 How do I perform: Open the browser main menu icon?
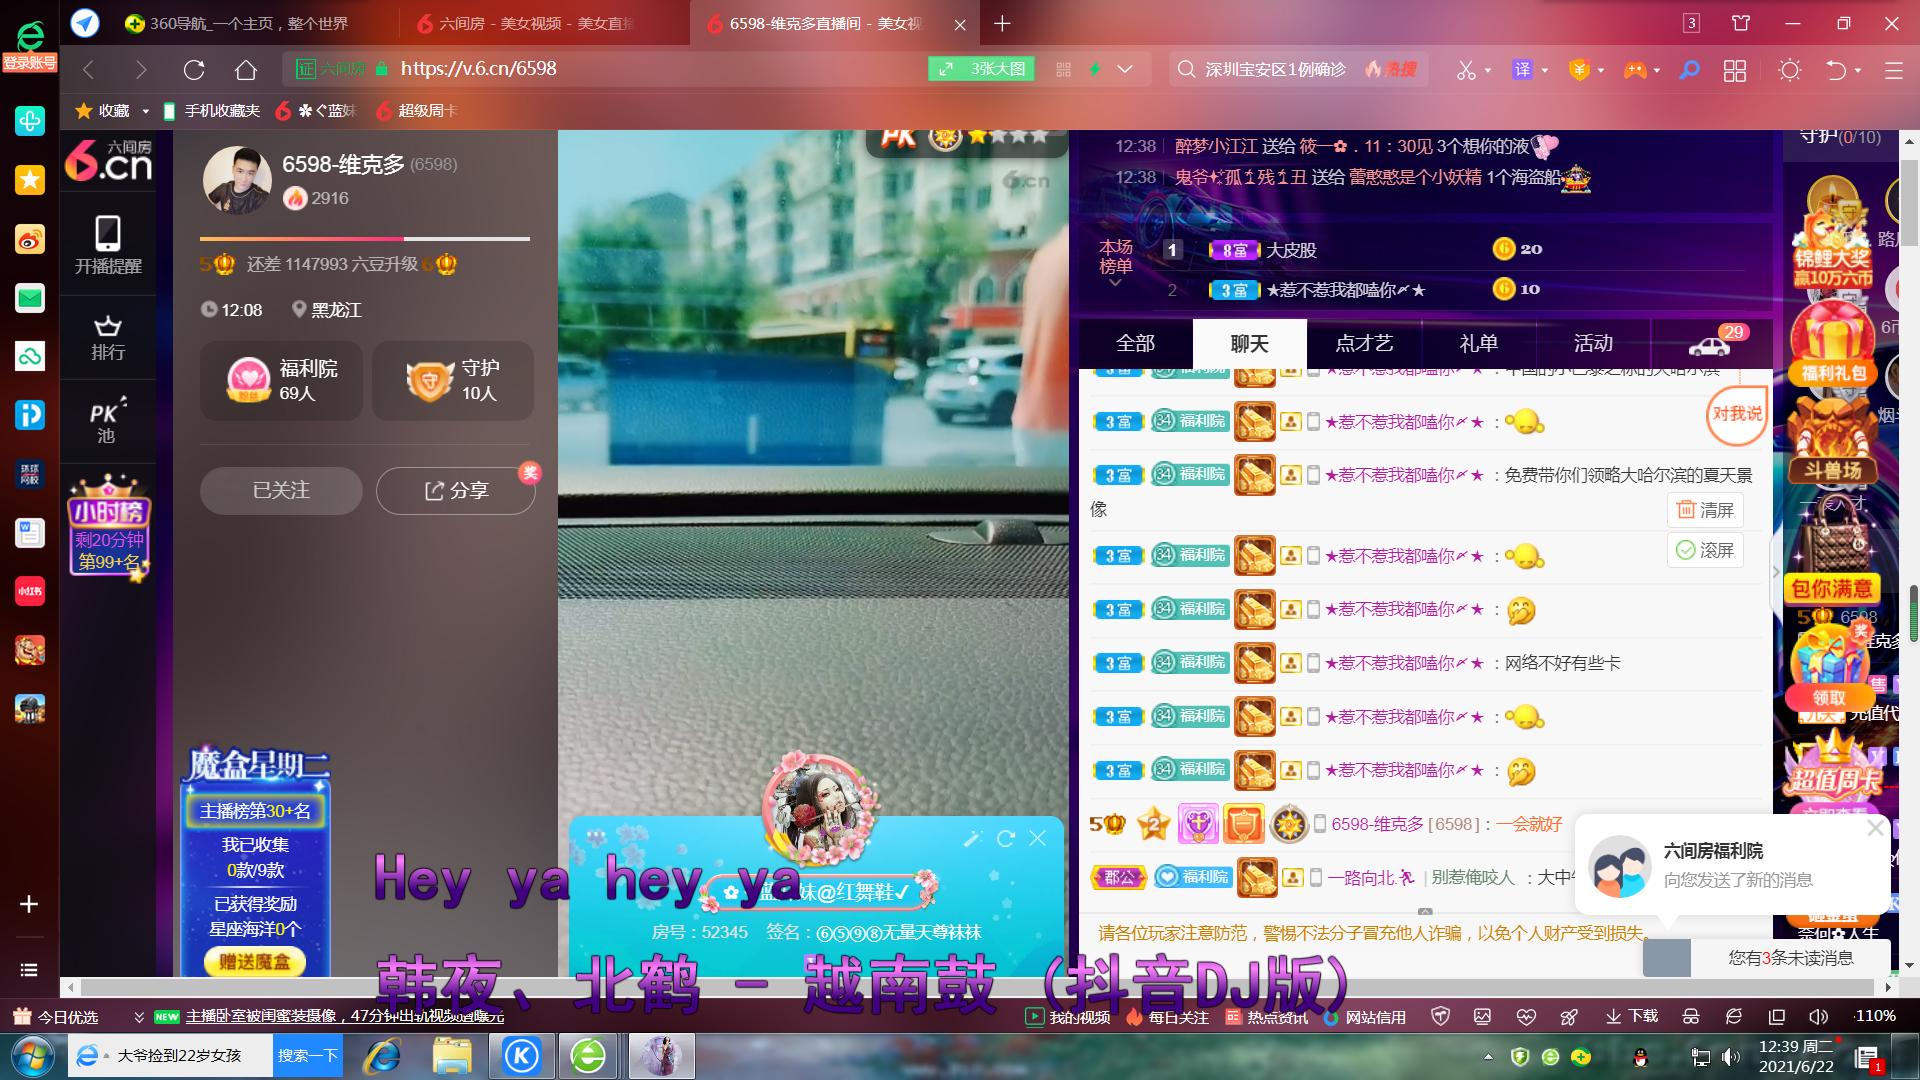(1893, 70)
